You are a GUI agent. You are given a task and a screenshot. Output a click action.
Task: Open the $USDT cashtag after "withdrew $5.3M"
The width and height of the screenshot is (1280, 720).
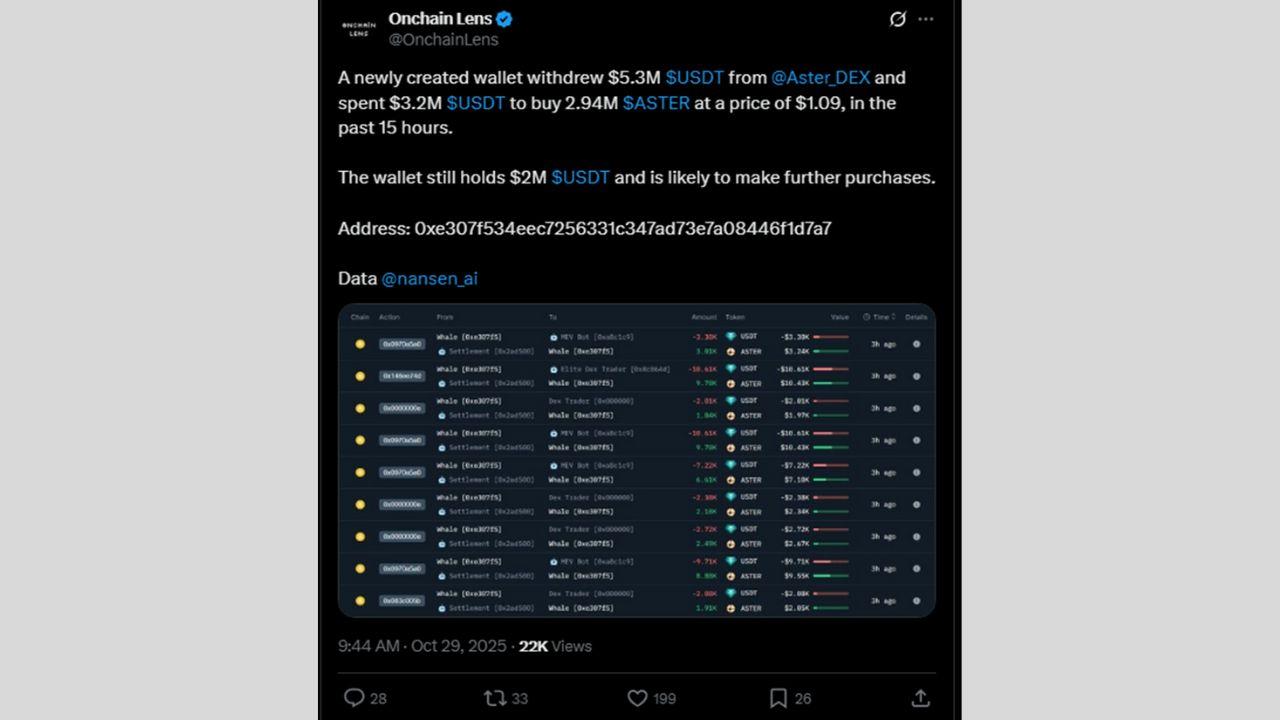pyautogui.click(x=694, y=77)
